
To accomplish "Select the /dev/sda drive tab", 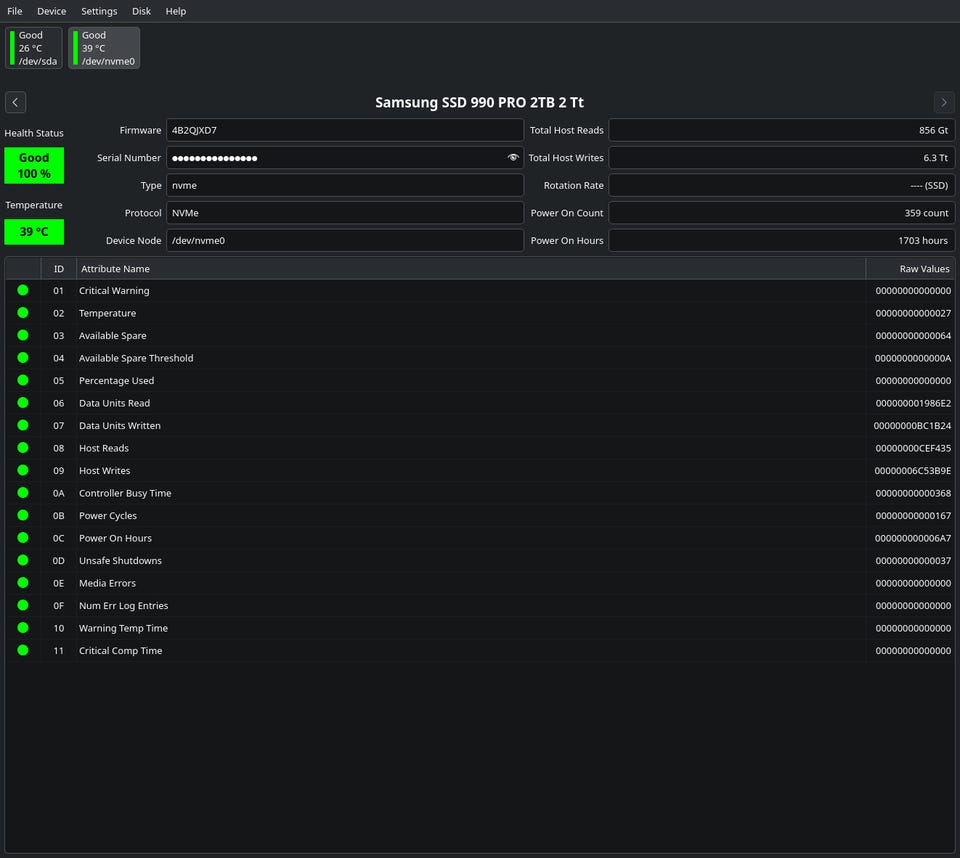I will 34,48.
